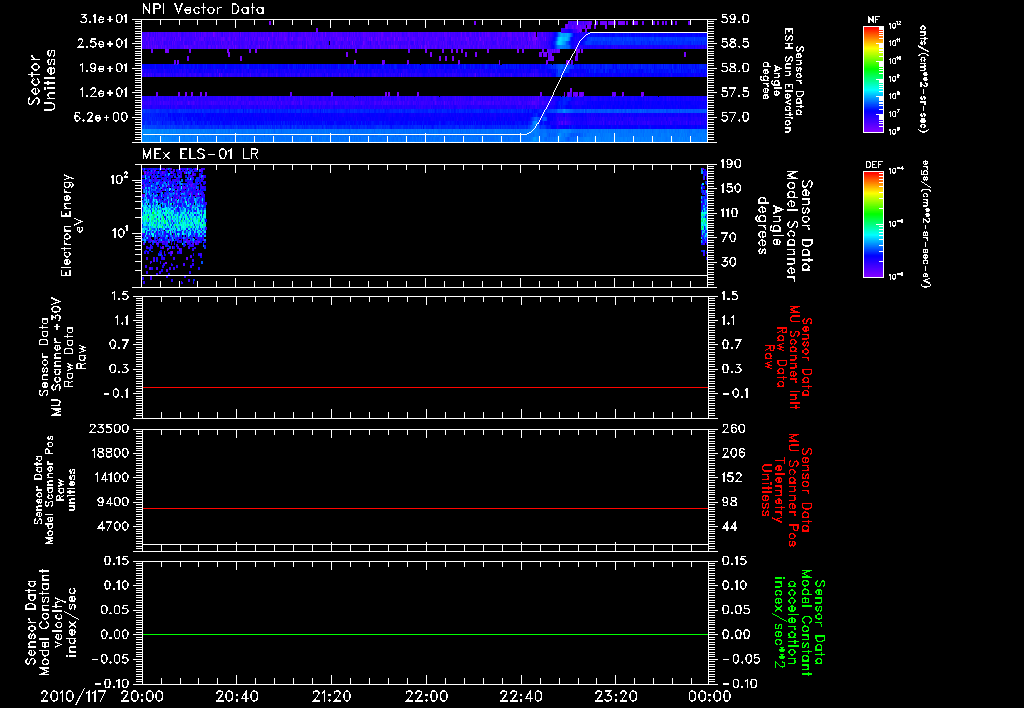Click the 'NF' colorbar label
The width and height of the screenshot is (1024, 708).
point(873,20)
